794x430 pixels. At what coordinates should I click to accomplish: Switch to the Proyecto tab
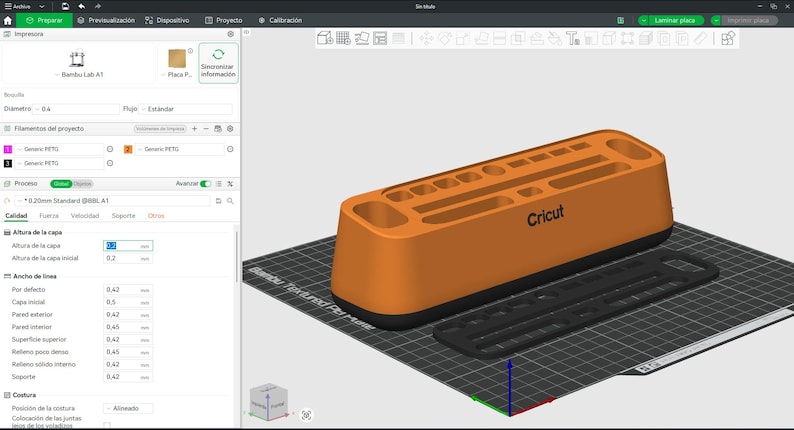224,20
